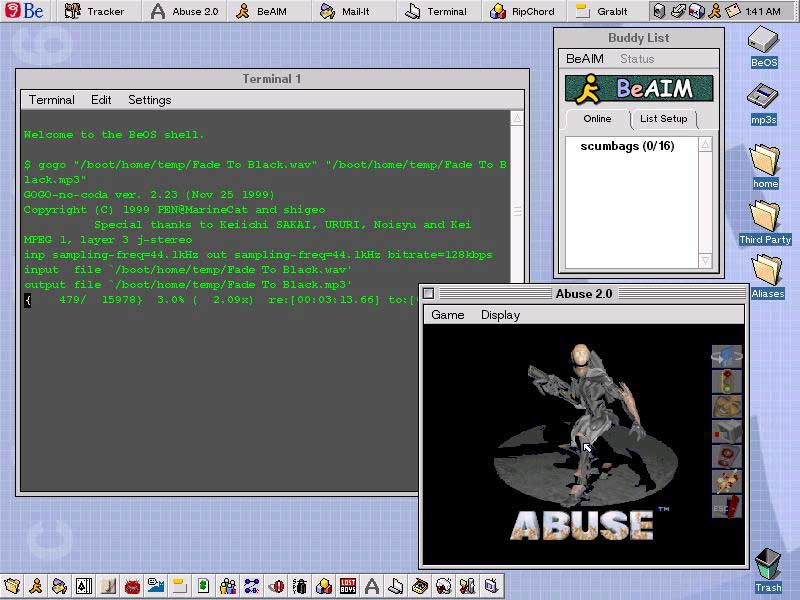
Task: Click the speaker icon in system tray
Action: point(659,11)
